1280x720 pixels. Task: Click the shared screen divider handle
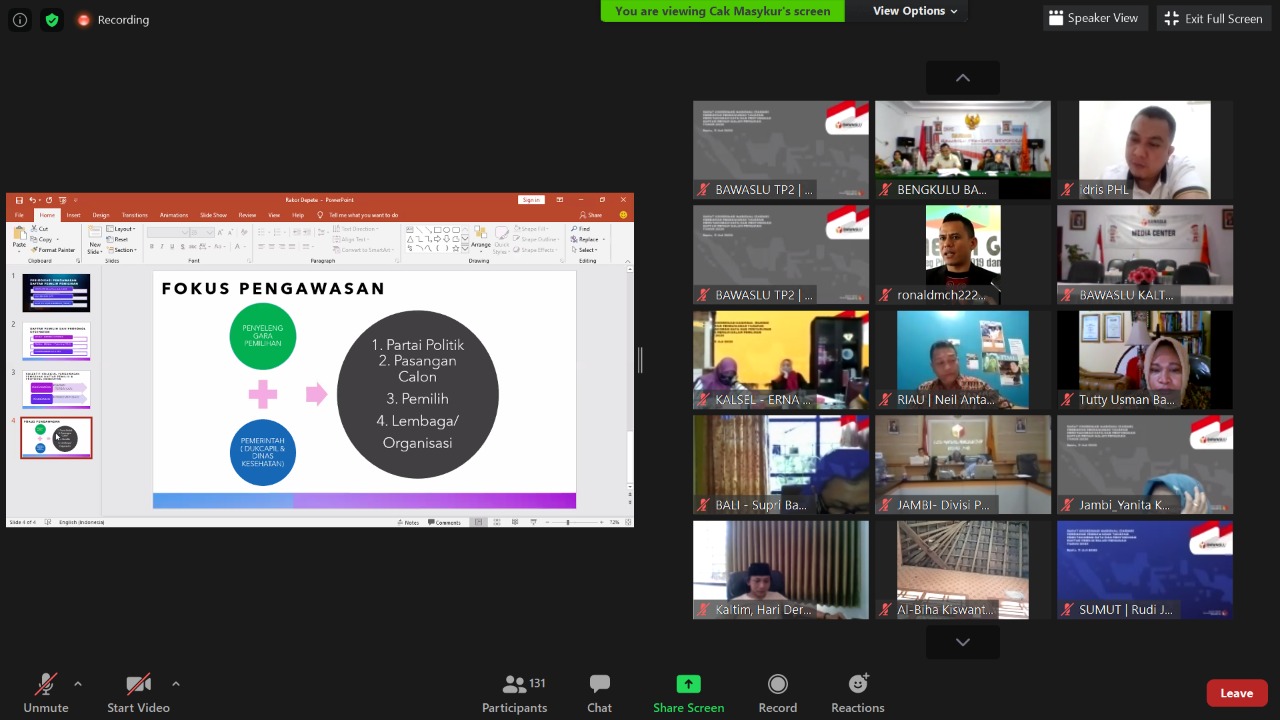[x=640, y=360]
